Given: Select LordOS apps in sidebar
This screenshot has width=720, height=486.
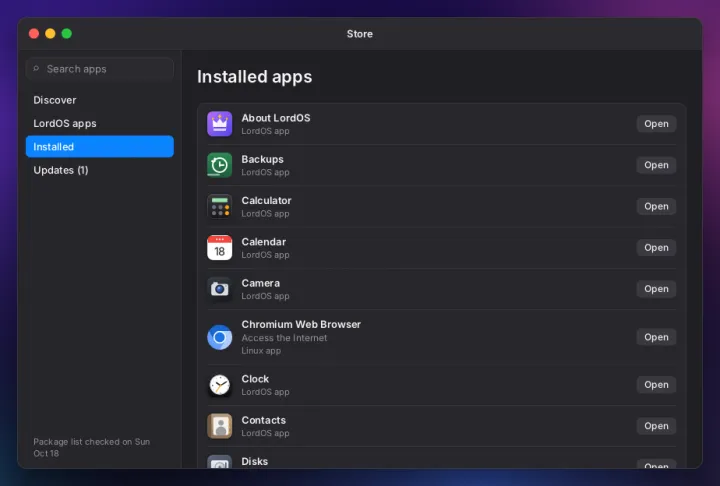Looking at the screenshot, I should (100, 124).
